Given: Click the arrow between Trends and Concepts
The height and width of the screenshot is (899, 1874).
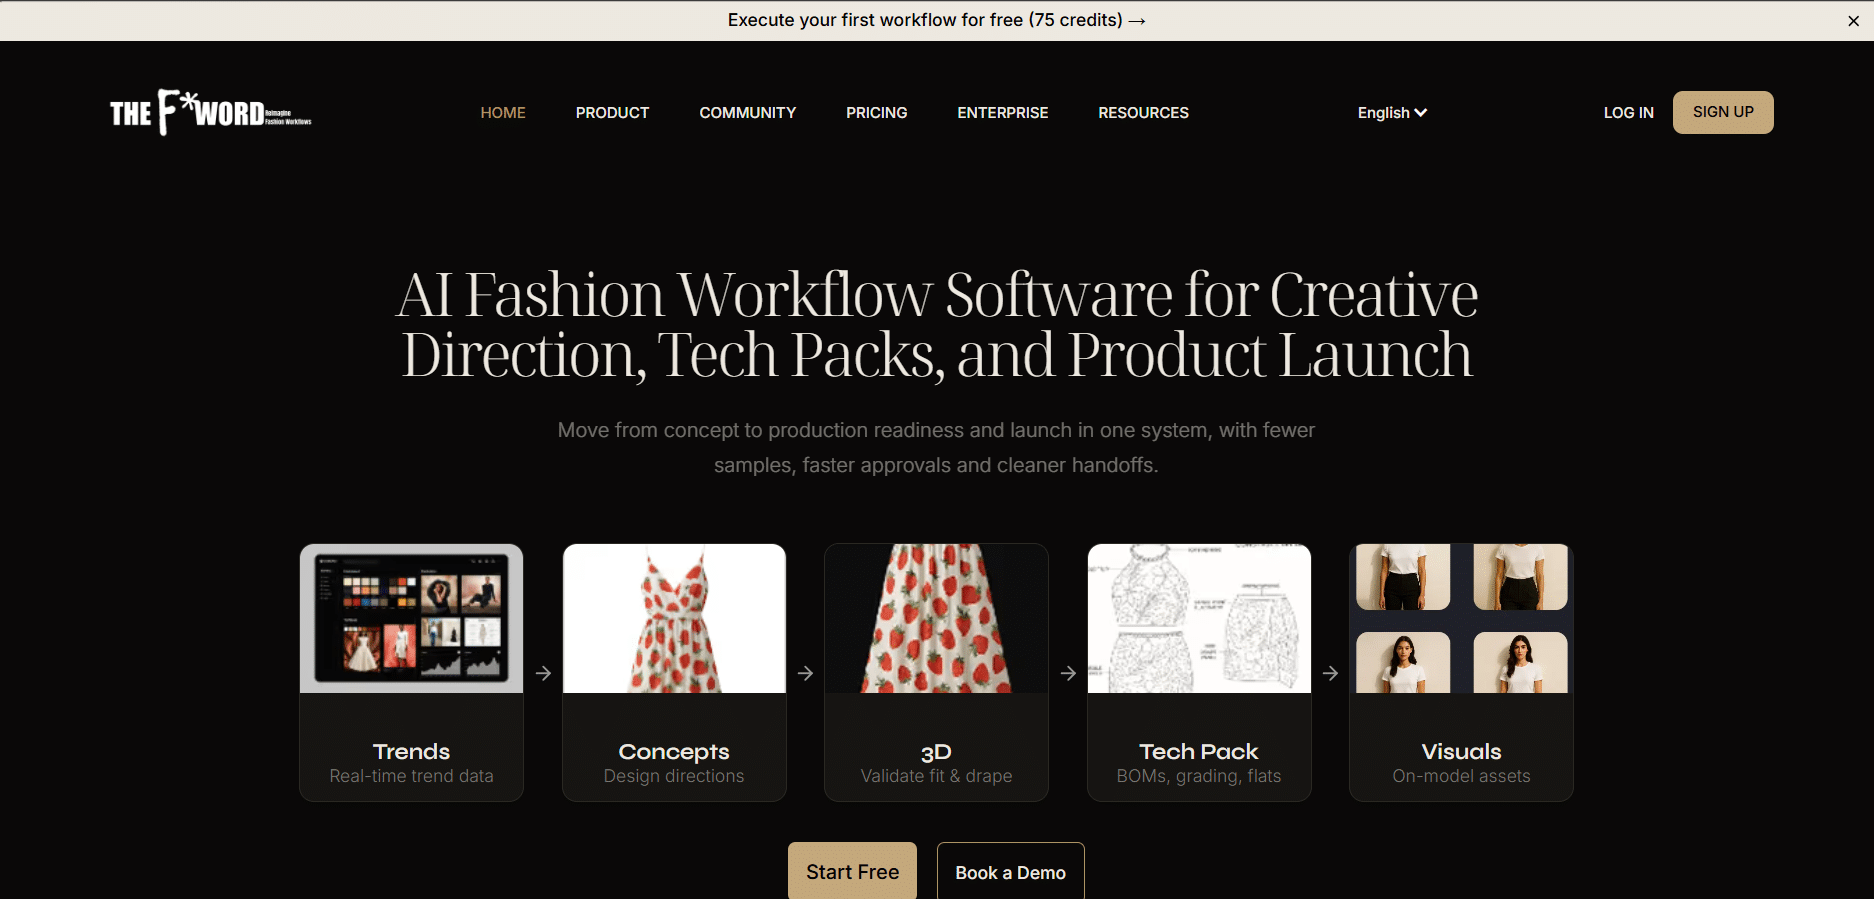Looking at the screenshot, I should [543, 673].
